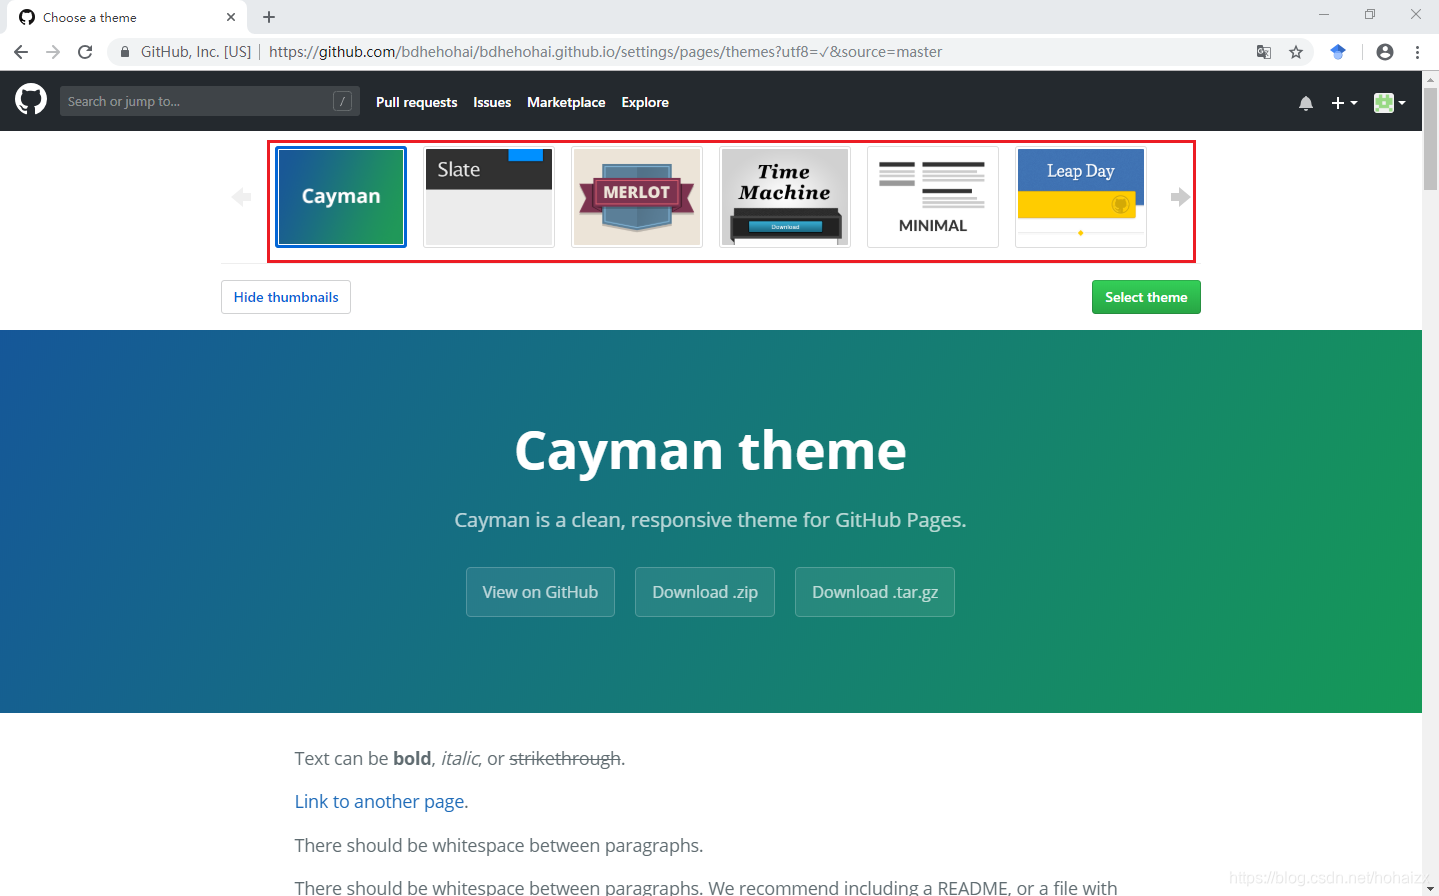Open the notifications bell
Viewport: 1439px width, 896px height.
coord(1306,103)
